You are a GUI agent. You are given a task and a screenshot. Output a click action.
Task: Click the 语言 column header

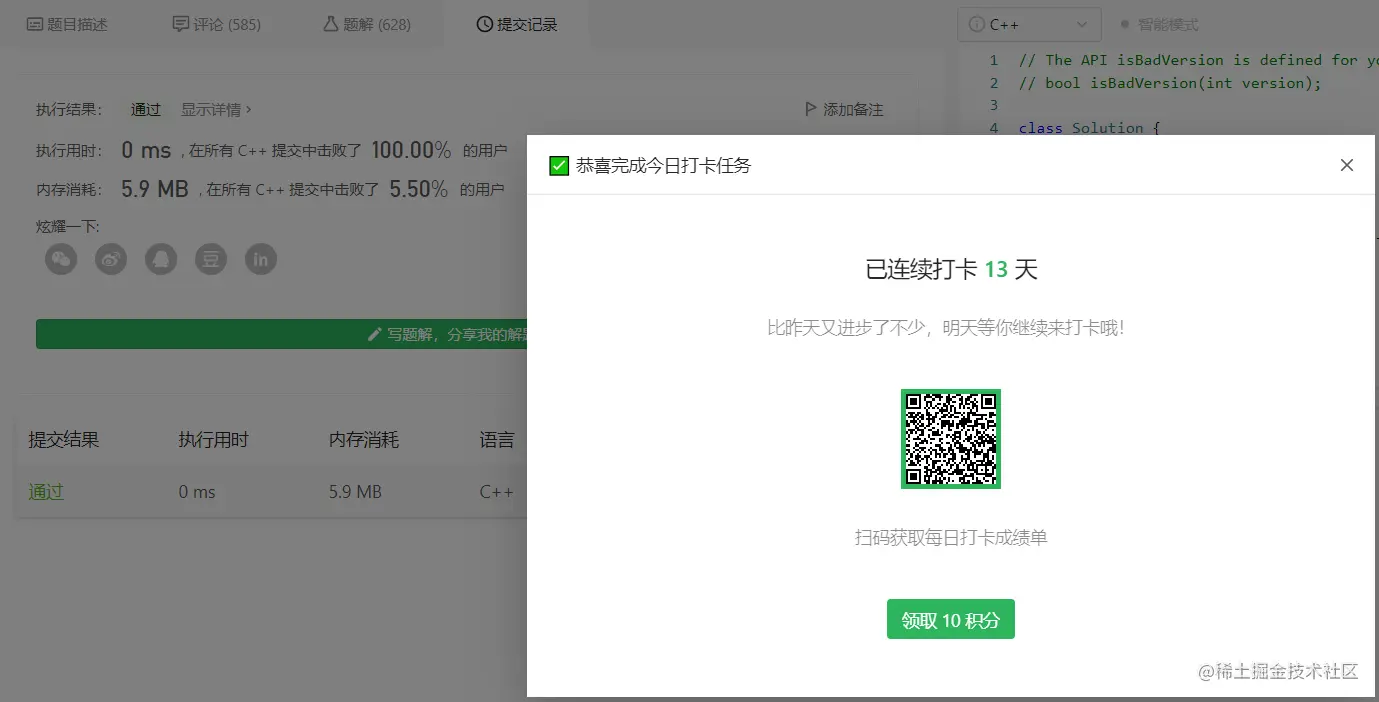click(x=497, y=439)
